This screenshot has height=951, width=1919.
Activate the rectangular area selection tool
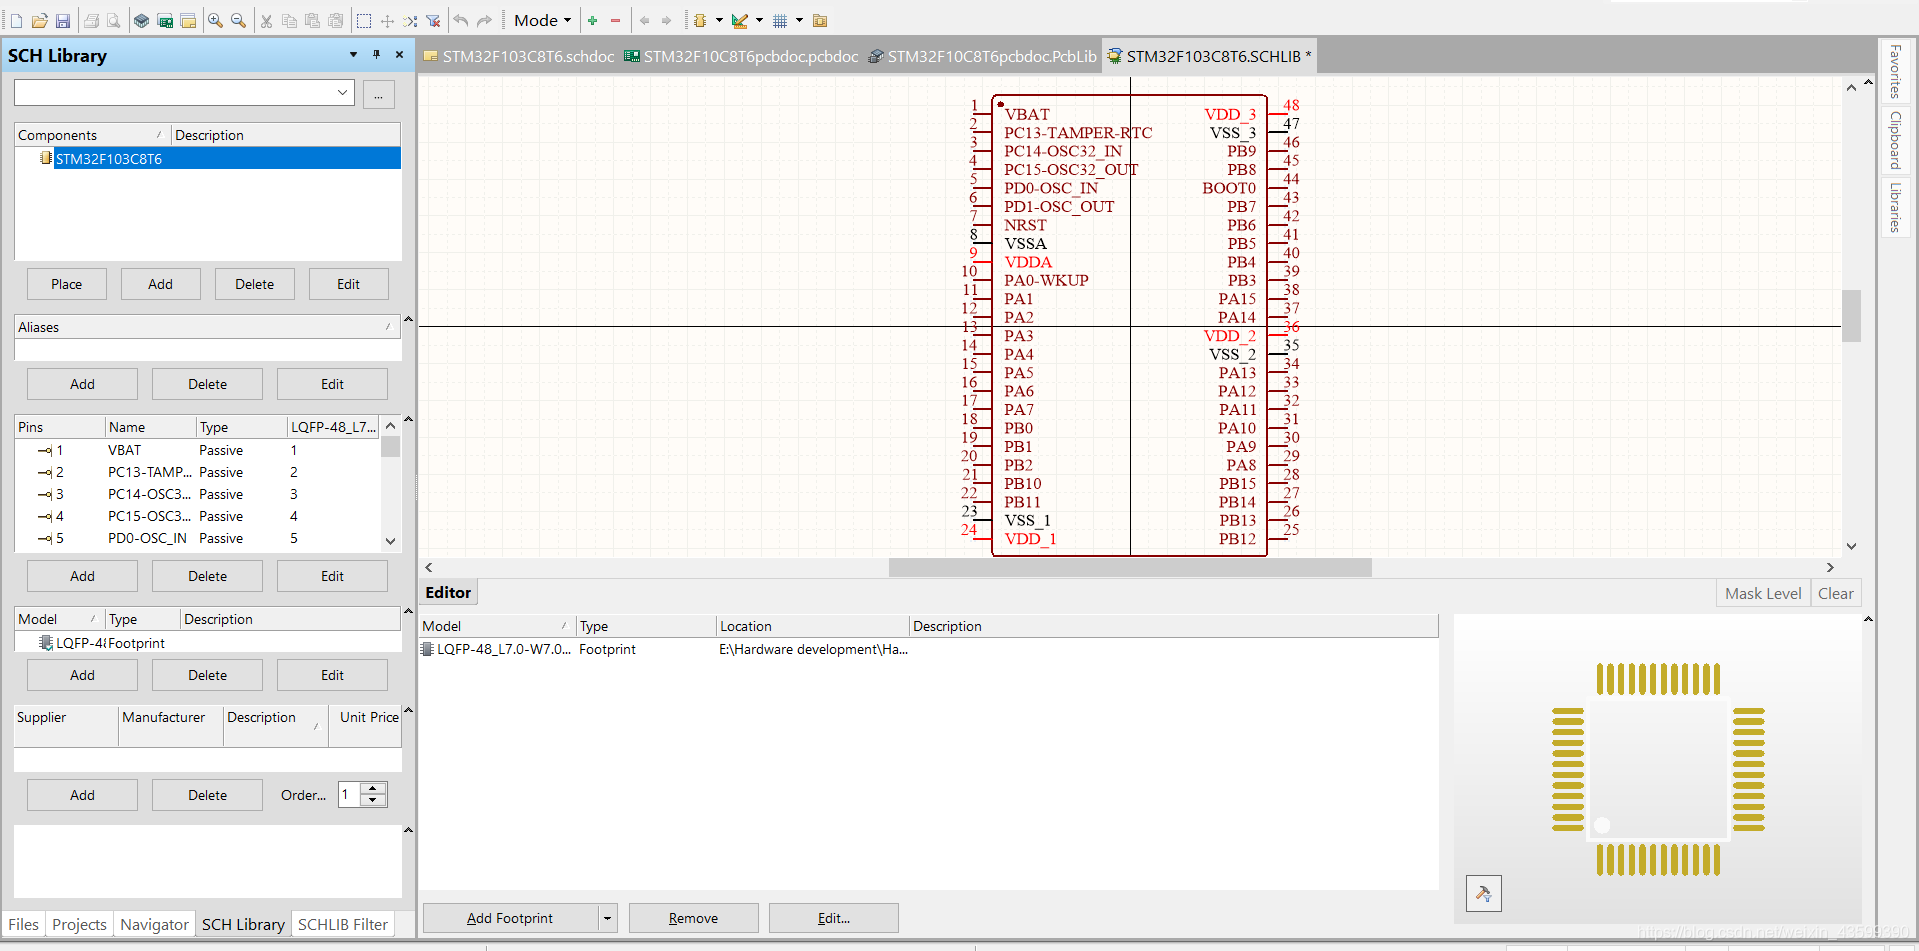(364, 21)
